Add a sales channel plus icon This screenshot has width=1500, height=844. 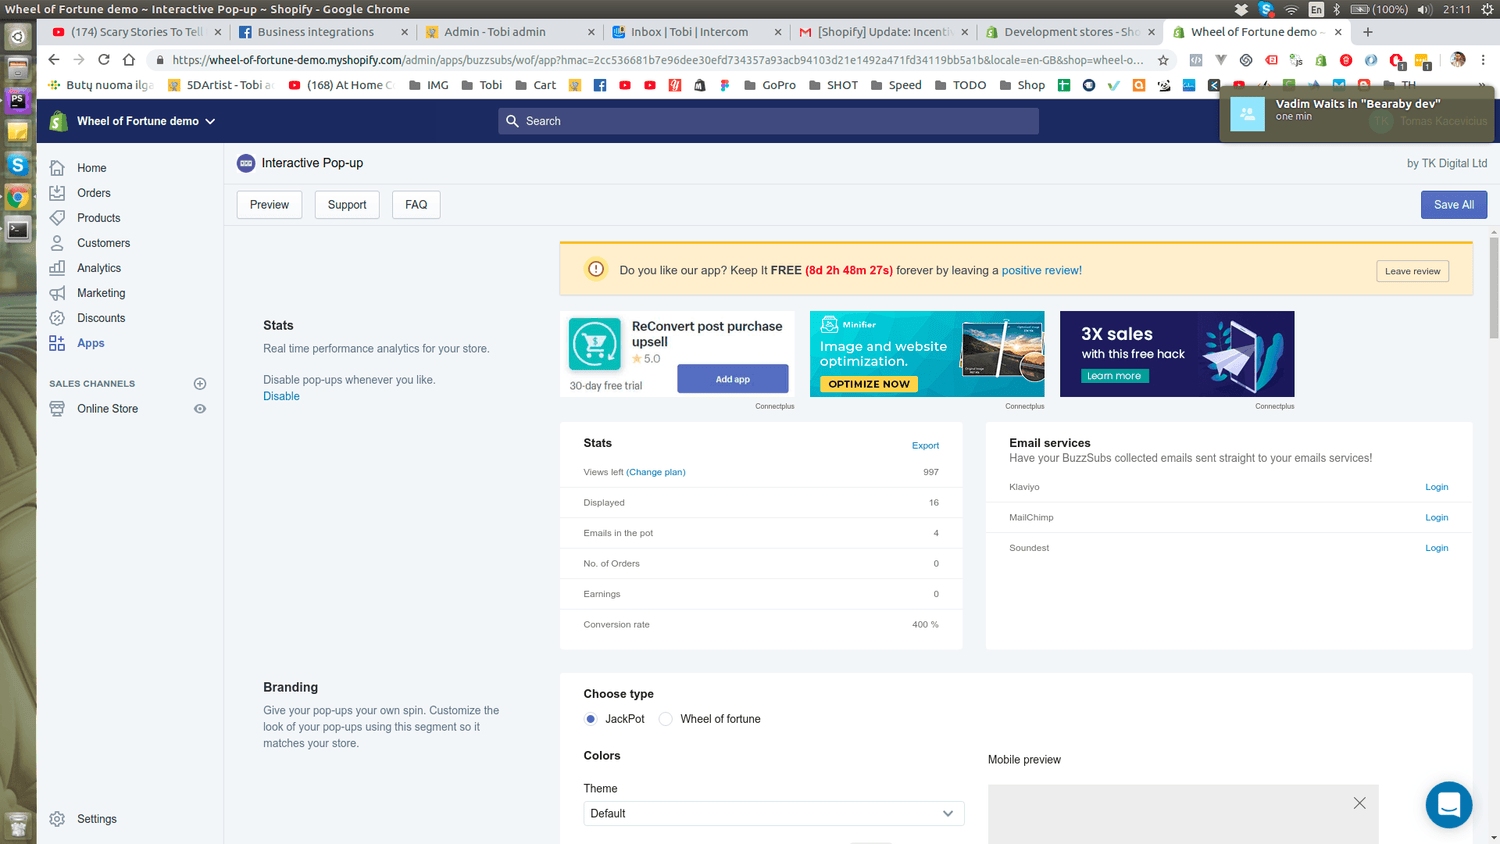(x=200, y=384)
